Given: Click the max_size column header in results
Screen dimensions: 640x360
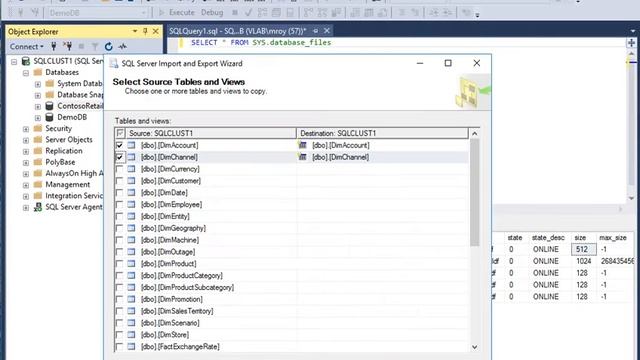Looking at the screenshot, I should [613, 238].
